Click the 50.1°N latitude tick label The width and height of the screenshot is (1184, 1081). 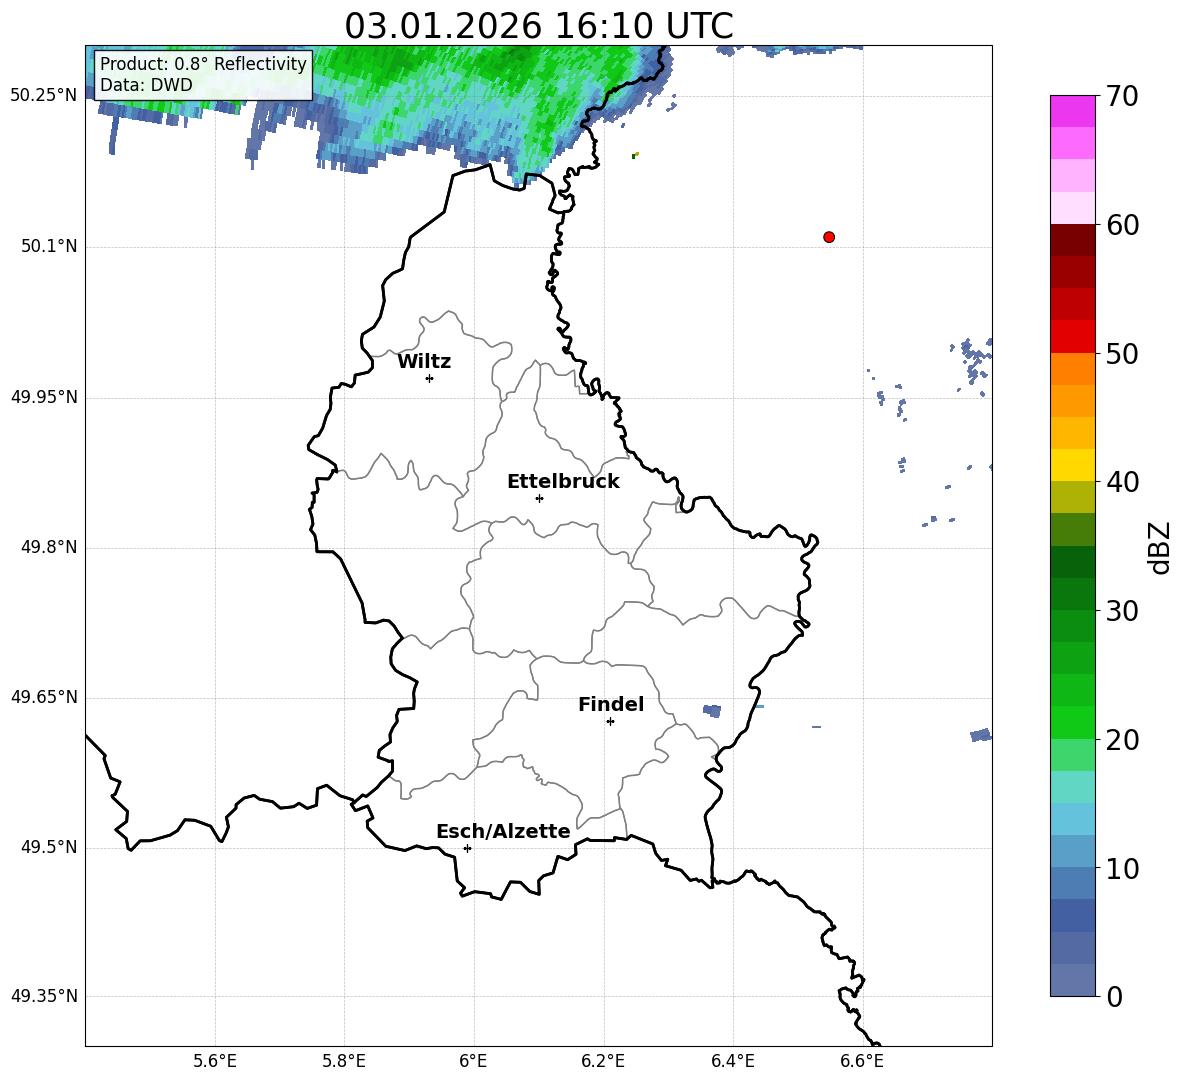click(49, 247)
